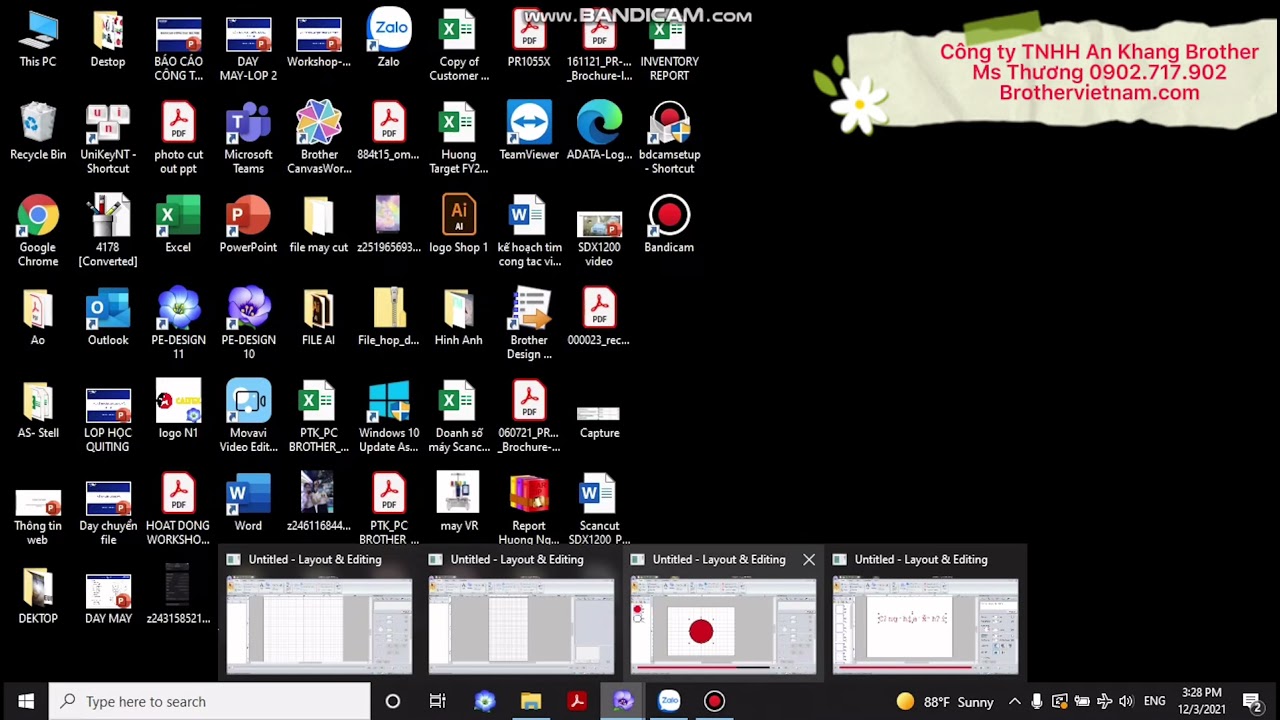Click the ADATA-Log desktop icon

tap(599, 131)
